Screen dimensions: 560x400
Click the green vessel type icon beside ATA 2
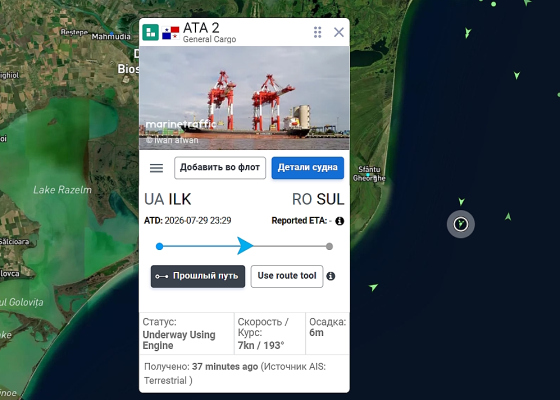pyautogui.click(x=150, y=32)
